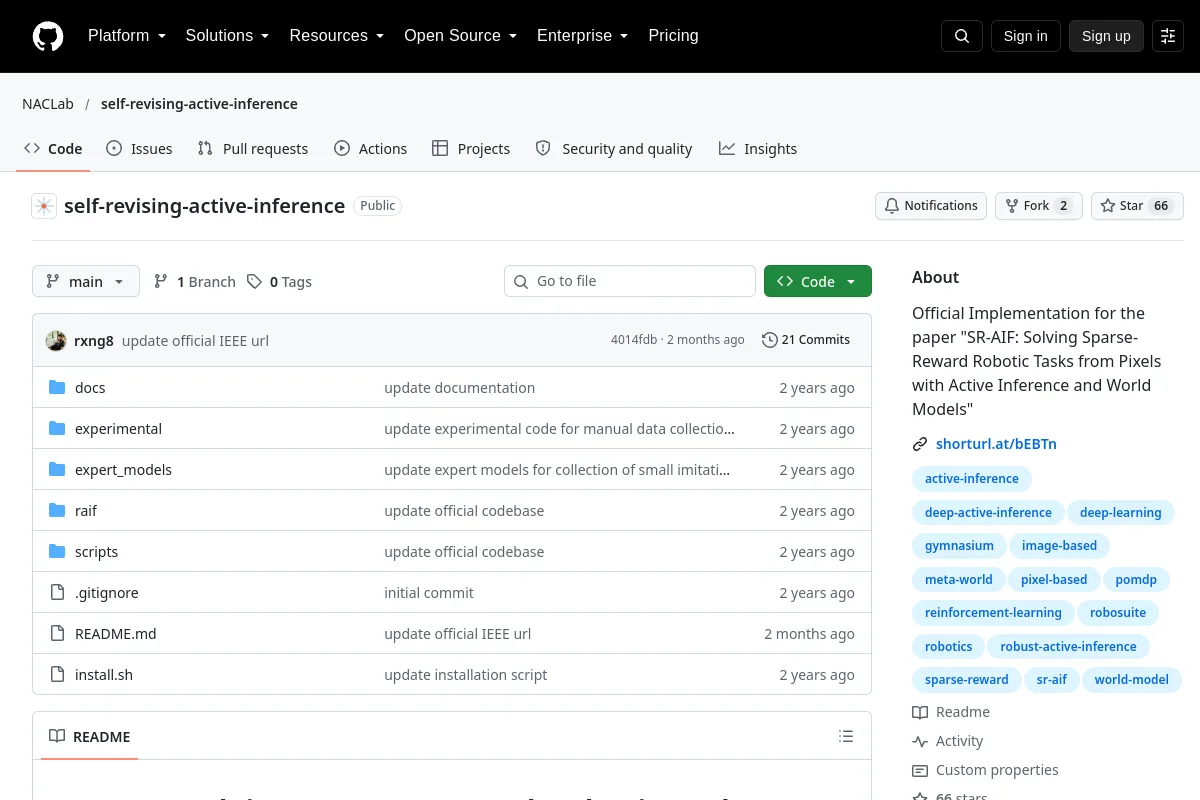Open the Actions tab
Screen dimensions: 1200x800
(x=371, y=149)
